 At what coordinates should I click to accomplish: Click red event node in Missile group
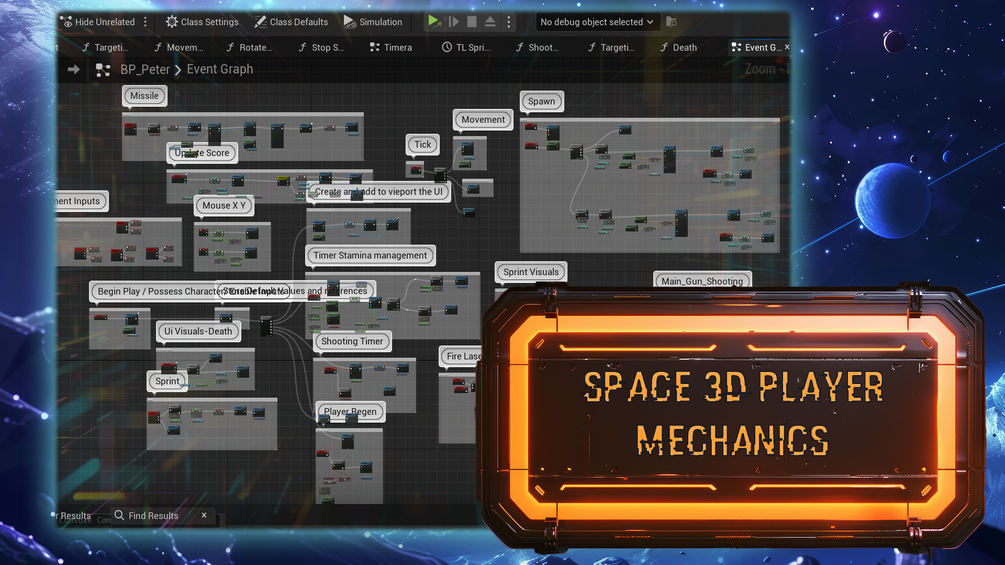point(130,129)
